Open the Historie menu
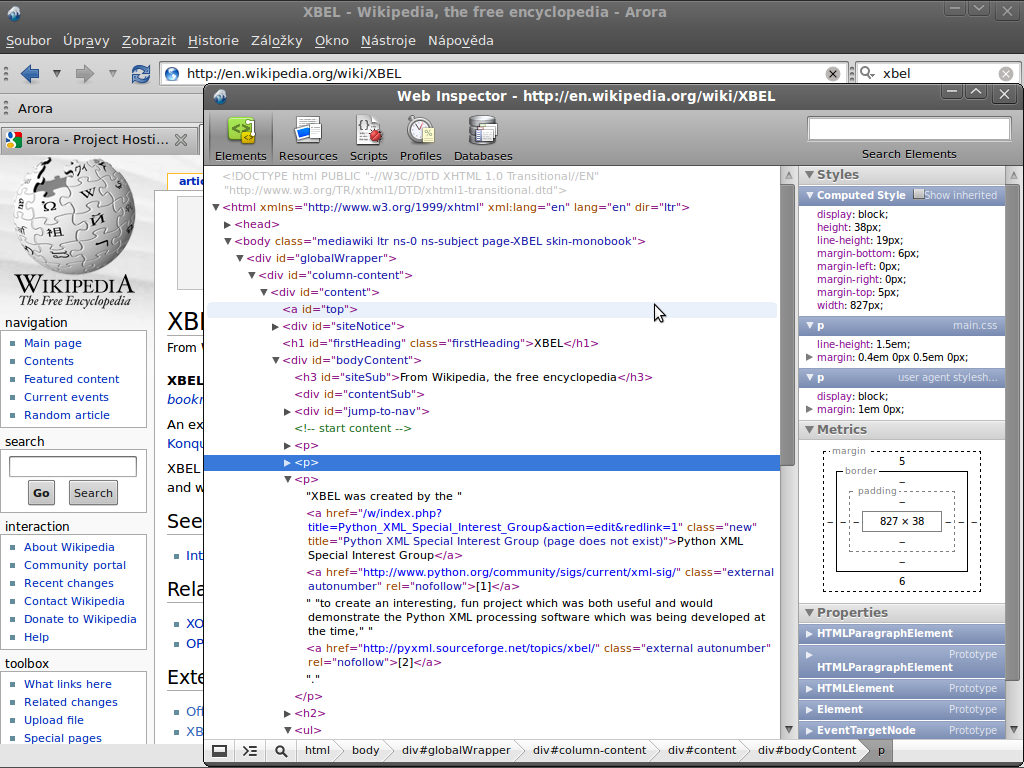 (213, 40)
